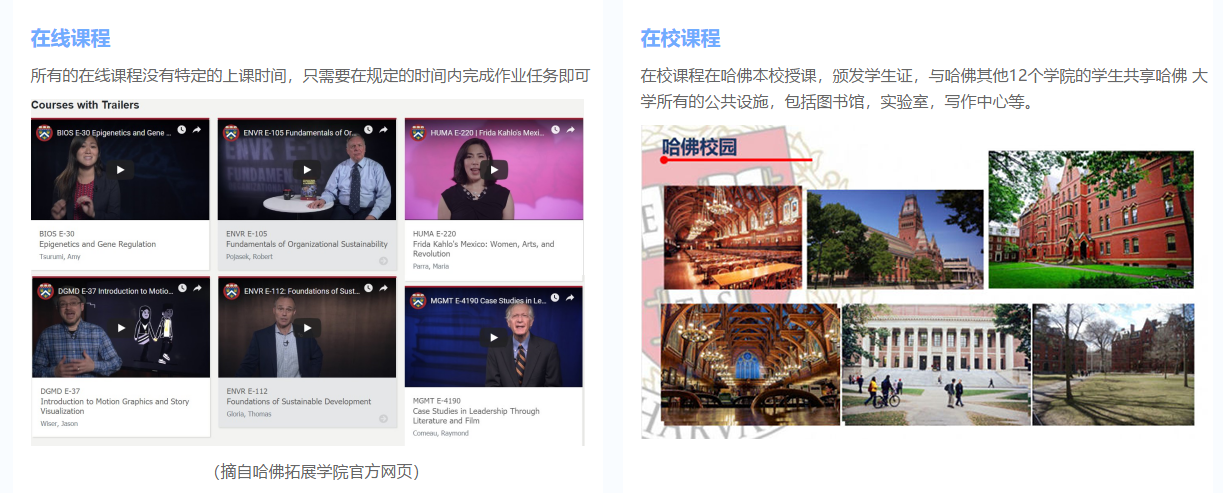This screenshot has height=493, width=1223.
Task: Select 'Fundamentals of Organizational Sustainability' course name
Action: [x=307, y=244]
